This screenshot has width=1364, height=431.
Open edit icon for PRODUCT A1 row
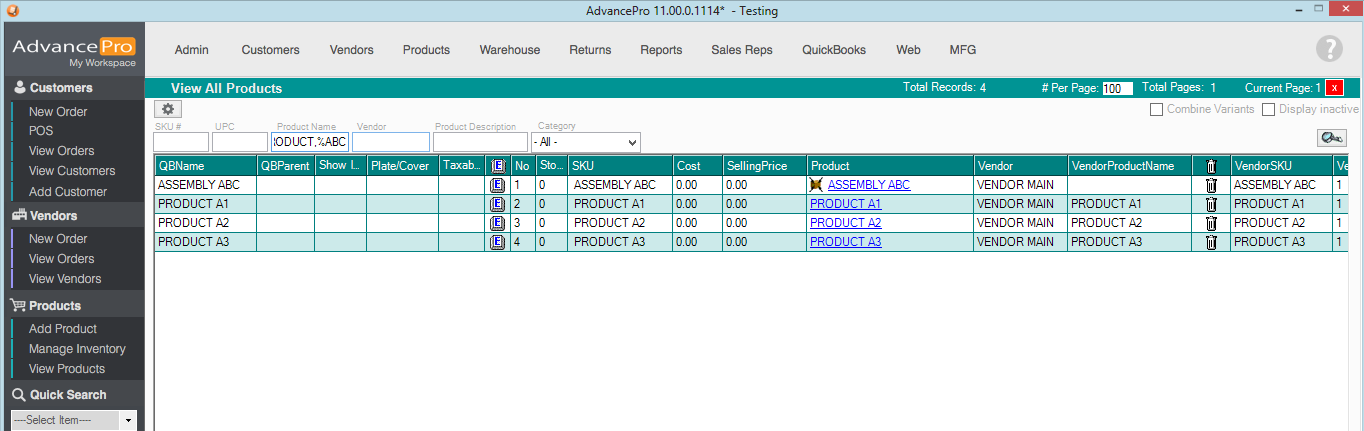497,204
